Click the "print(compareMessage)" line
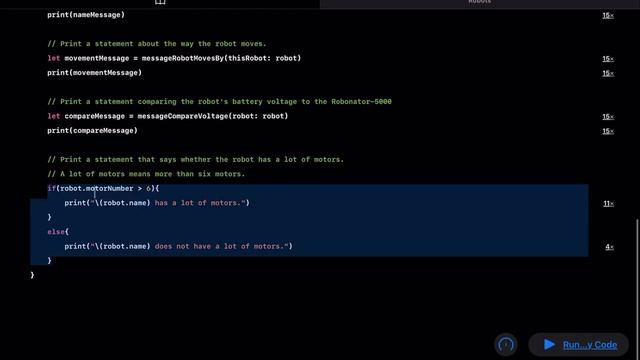 [x=92, y=131]
